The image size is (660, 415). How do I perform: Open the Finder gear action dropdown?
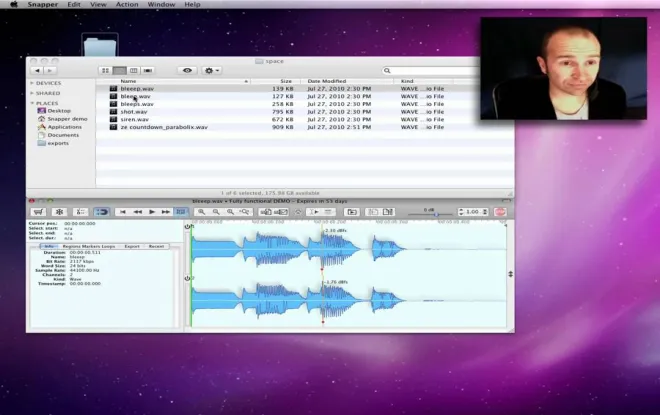(x=211, y=70)
